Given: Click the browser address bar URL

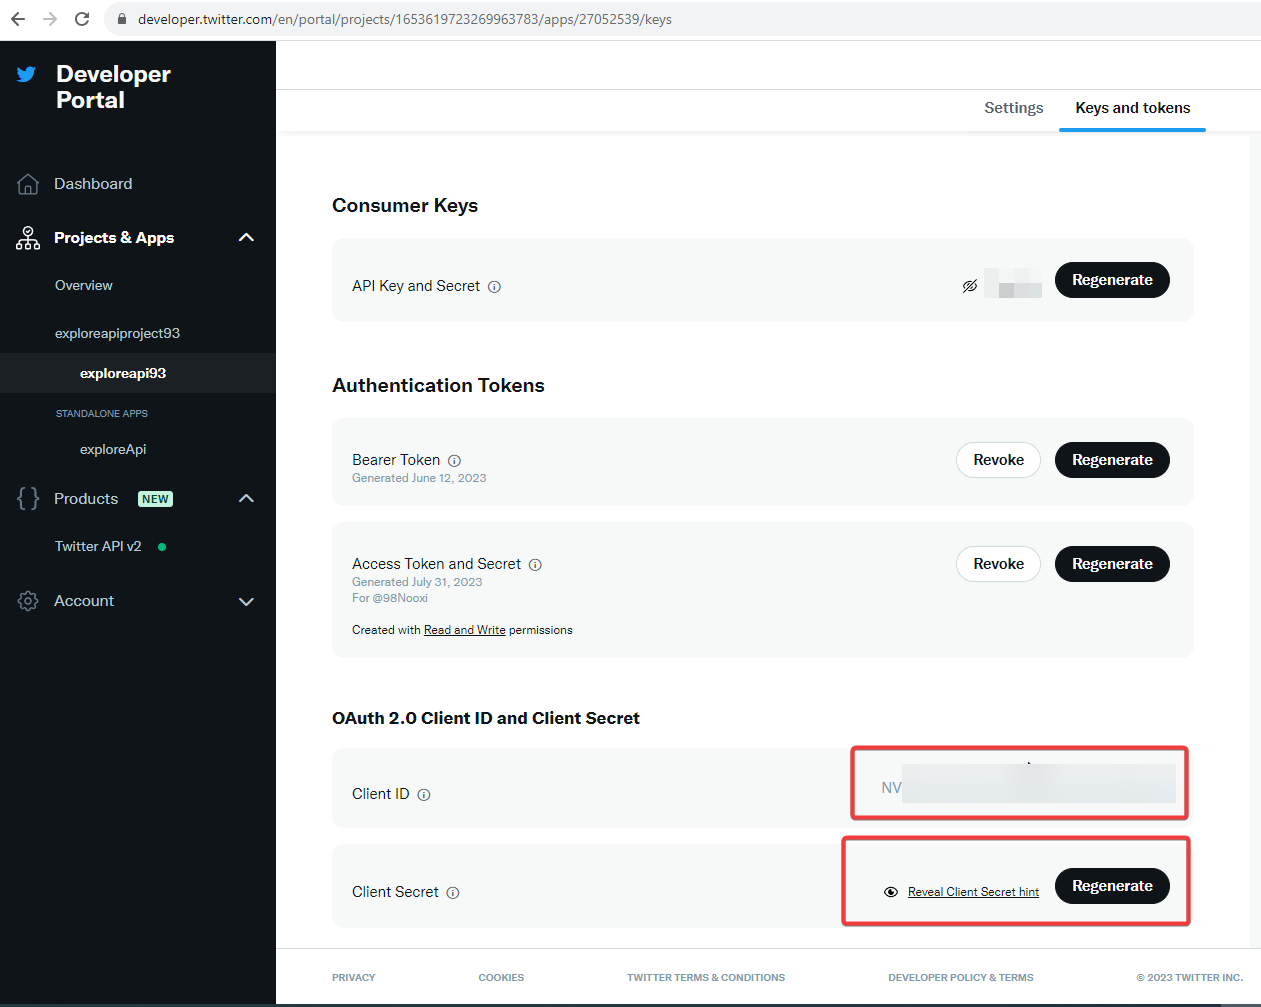Looking at the screenshot, I should pos(404,19).
